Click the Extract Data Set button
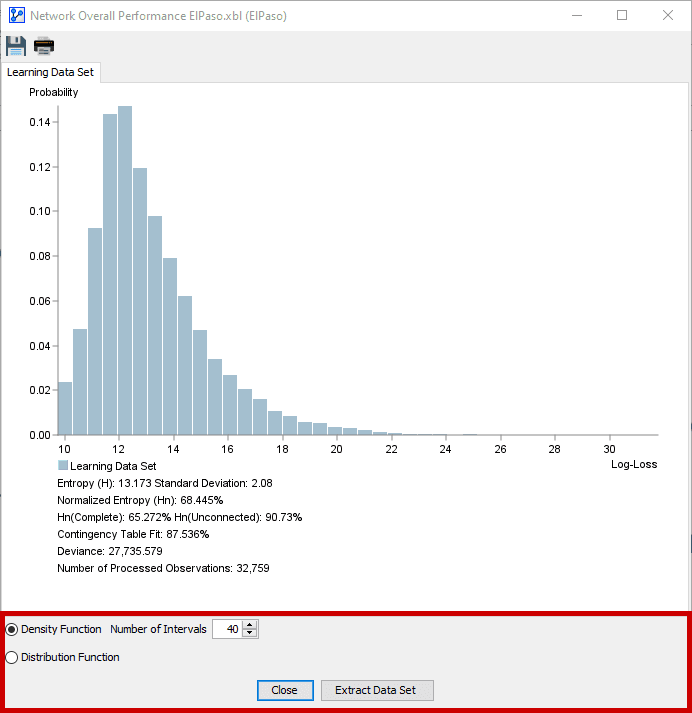Image resolution: width=692 pixels, height=713 pixels. click(377, 690)
